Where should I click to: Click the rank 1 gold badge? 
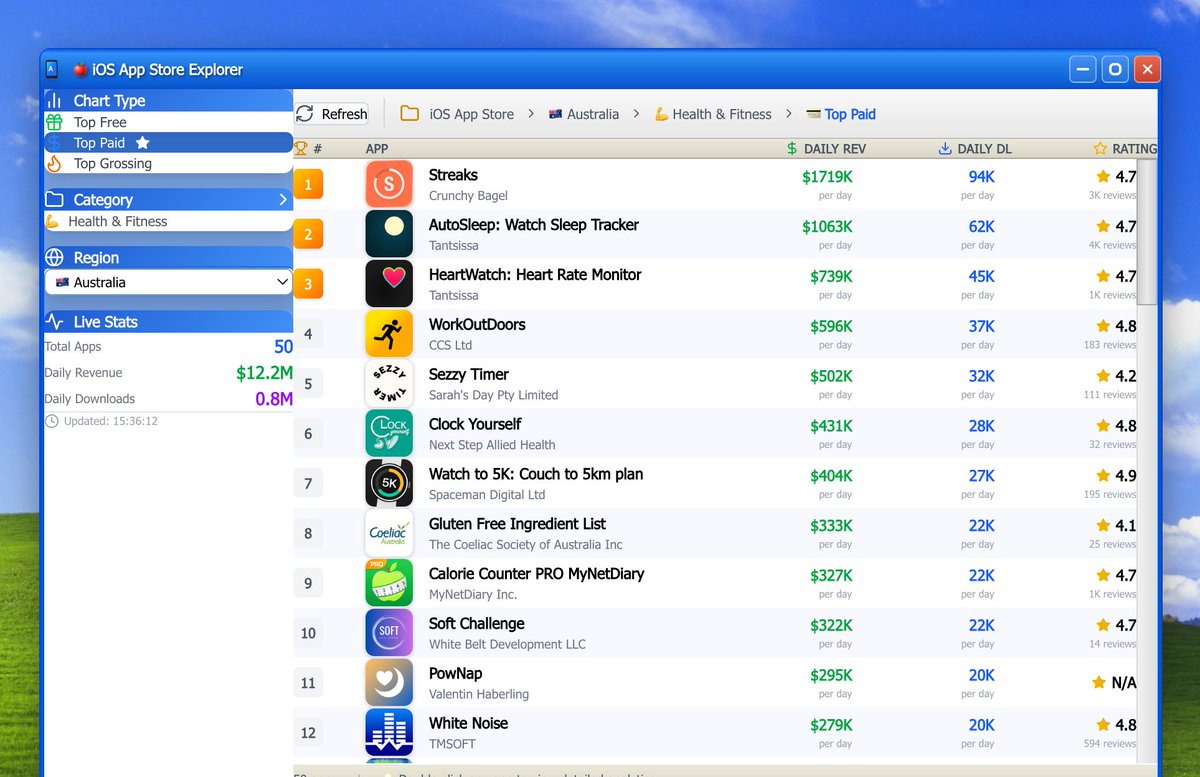click(x=308, y=184)
